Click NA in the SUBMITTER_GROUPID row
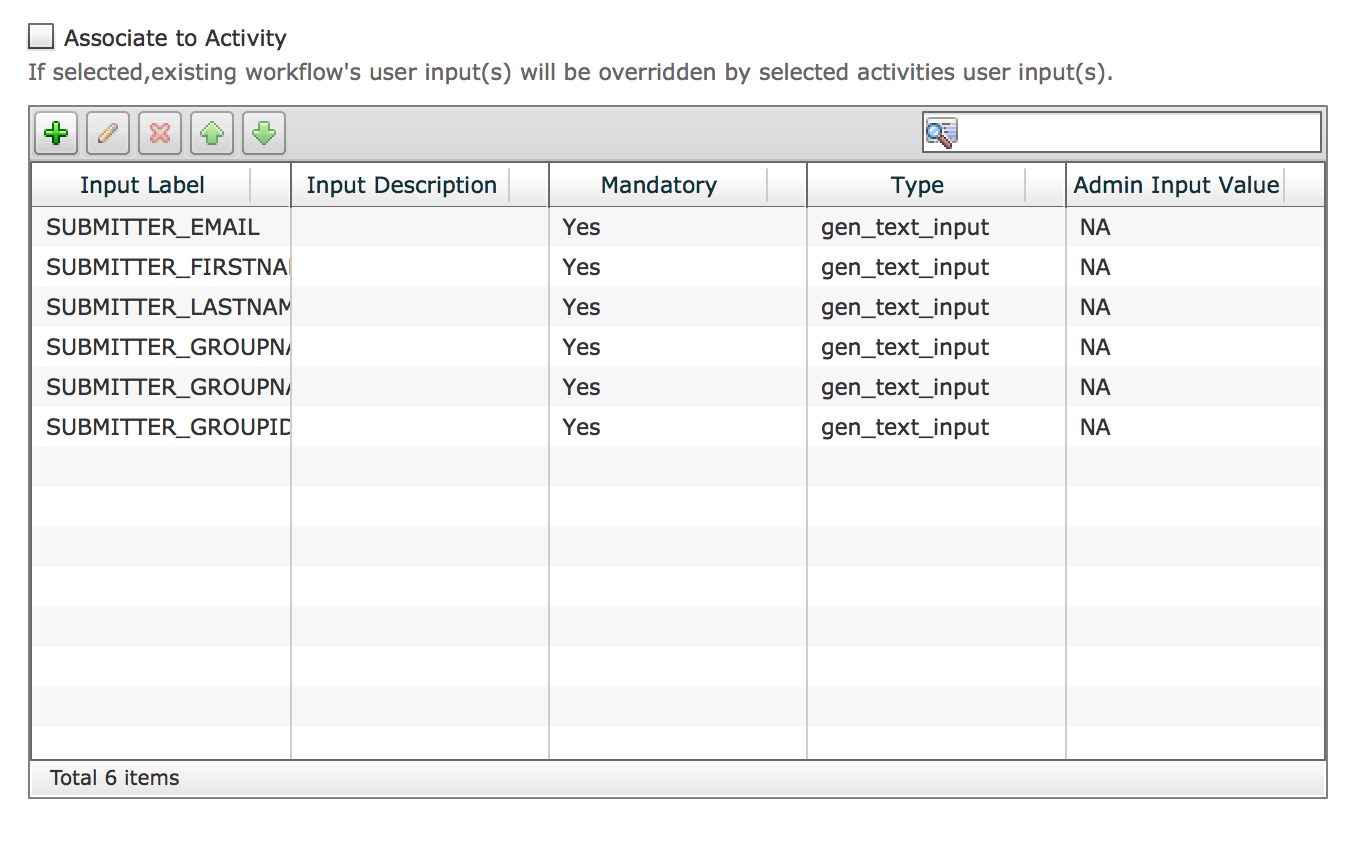 pyautogui.click(x=1095, y=427)
